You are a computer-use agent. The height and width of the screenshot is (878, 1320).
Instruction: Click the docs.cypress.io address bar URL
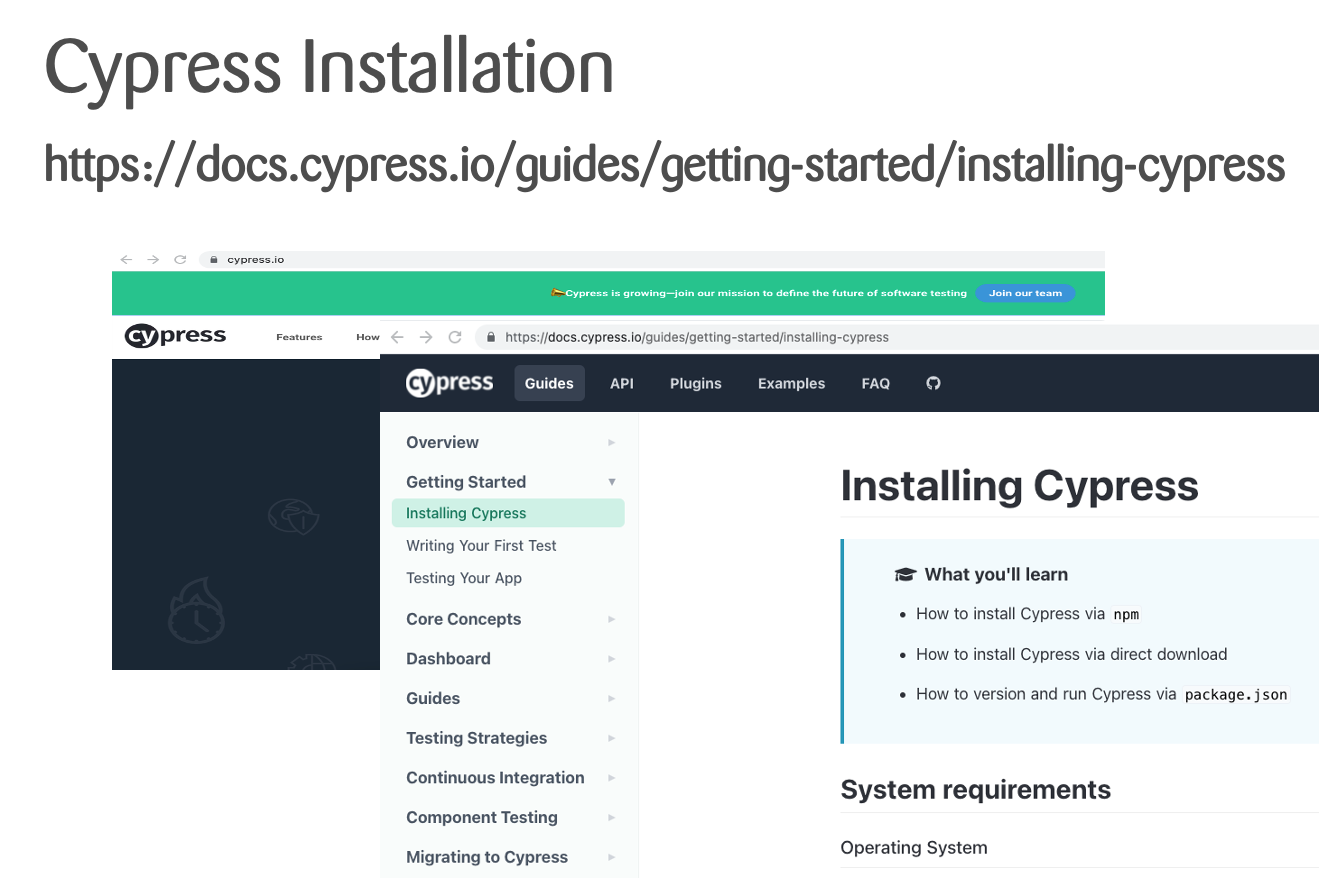pos(697,337)
